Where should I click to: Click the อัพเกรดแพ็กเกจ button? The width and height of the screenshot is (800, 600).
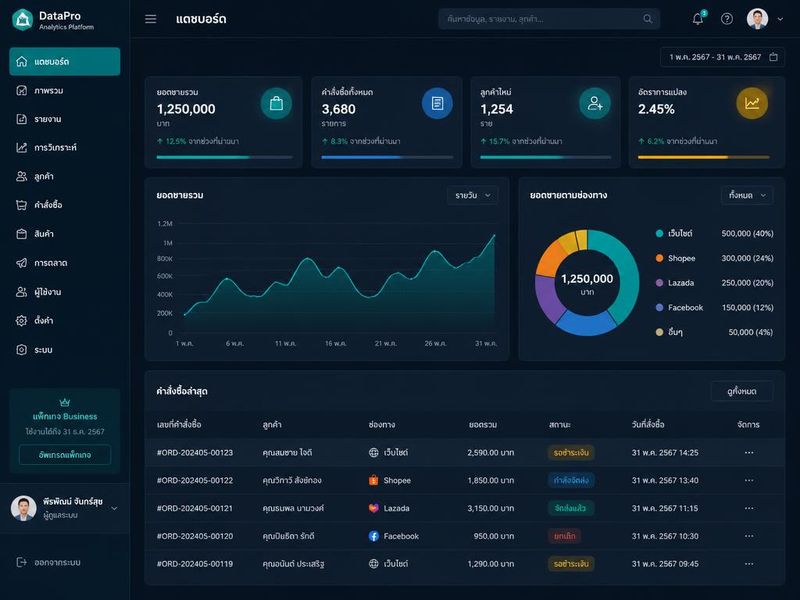coord(65,455)
